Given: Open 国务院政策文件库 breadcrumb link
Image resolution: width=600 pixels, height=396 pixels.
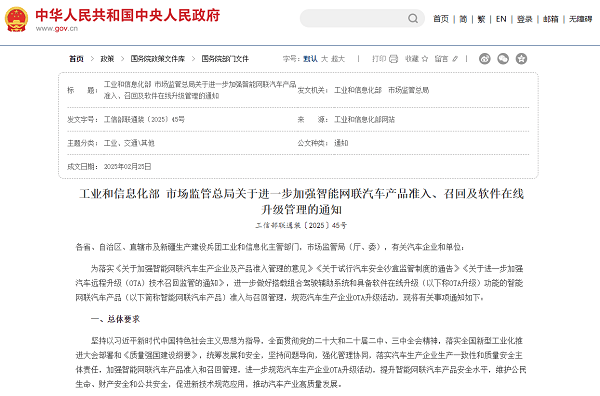Looking at the screenshot, I should tap(158, 59).
